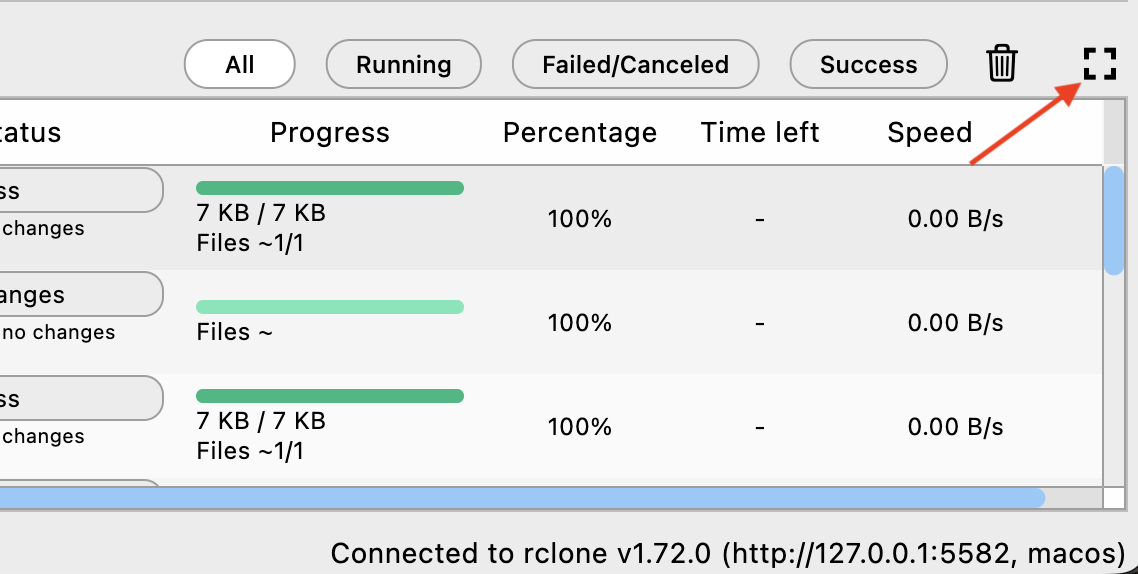Image resolution: width=1138 pixels, height=574 pixels.
Task: Filter by Failed/Canceled jobs
Action: [635, 65]
